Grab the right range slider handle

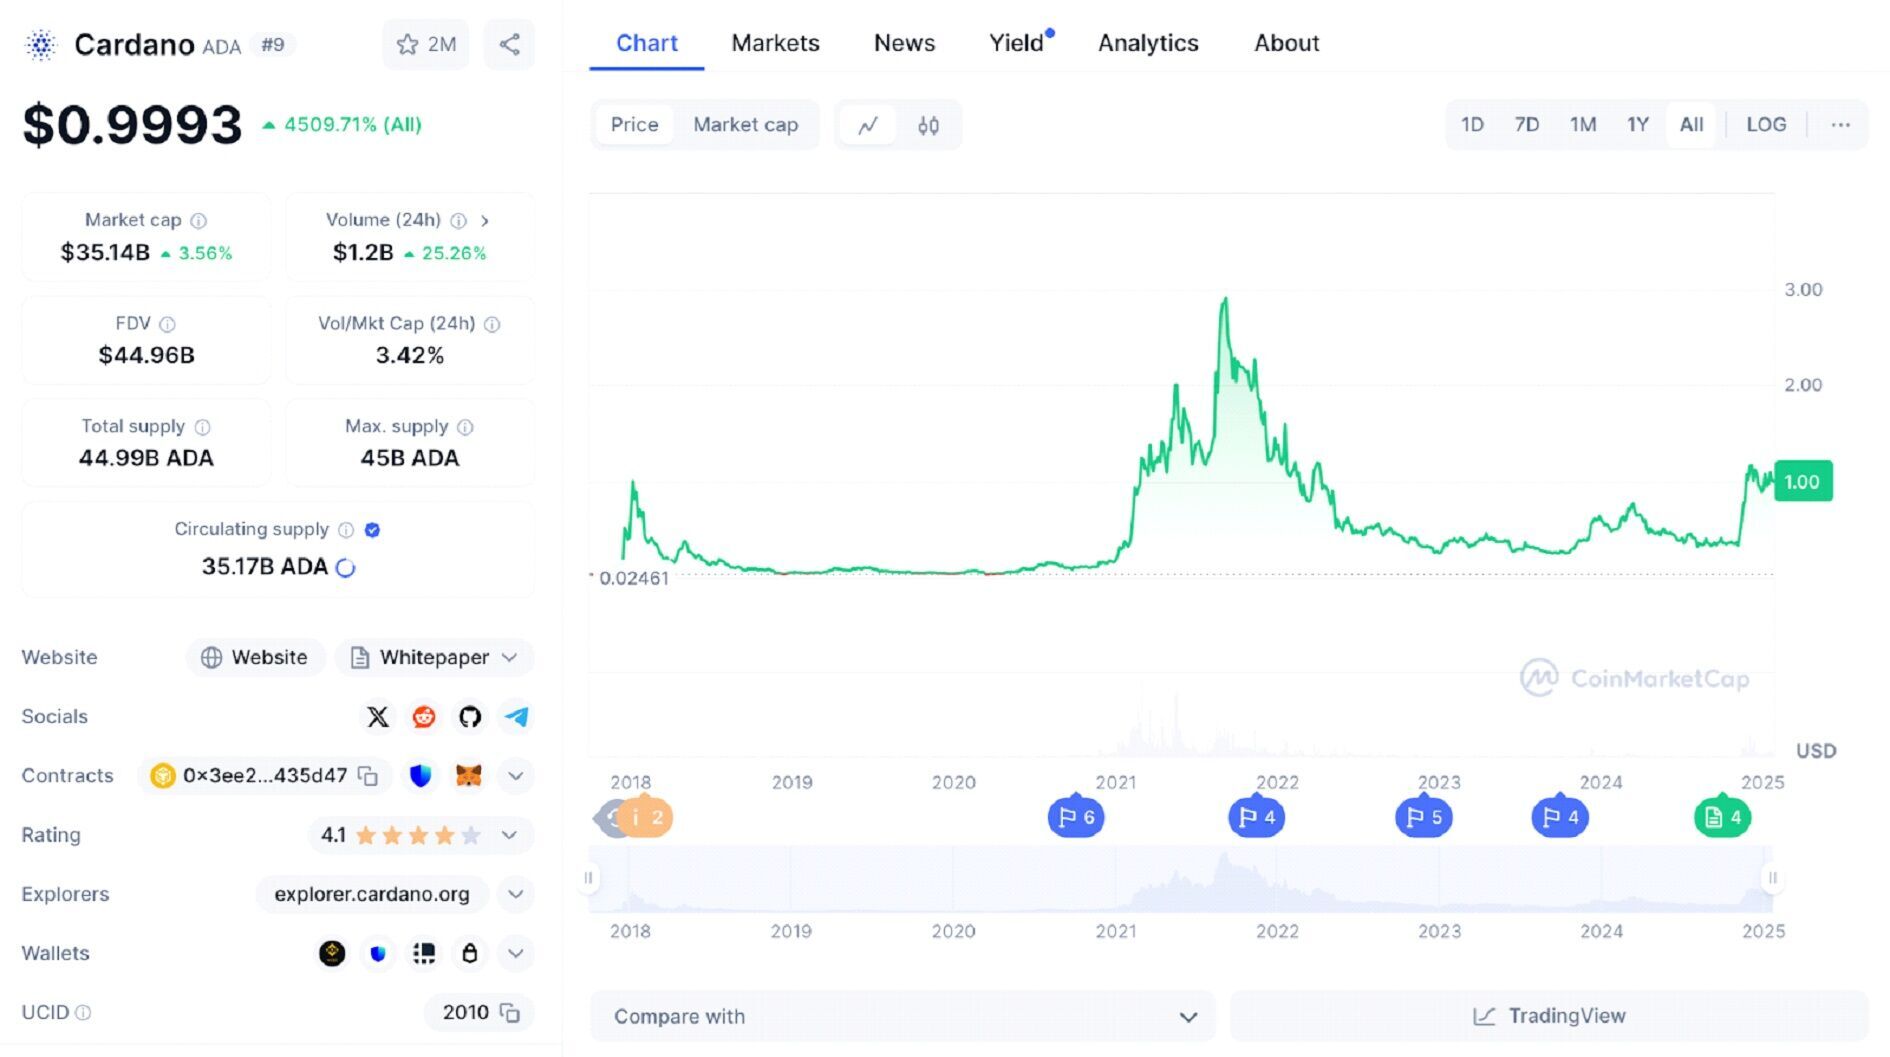coord(1772,878)
